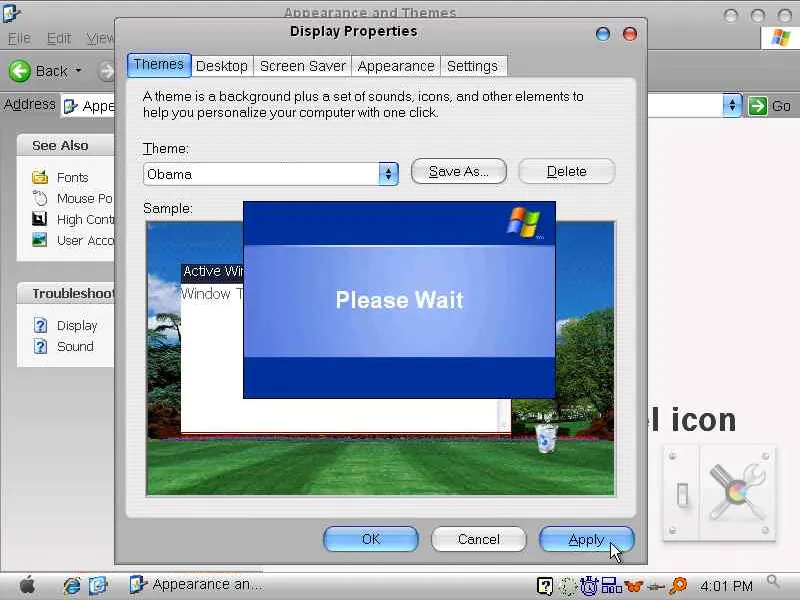Open the File menu in Appearance and Themes window

tap(19, 38)
